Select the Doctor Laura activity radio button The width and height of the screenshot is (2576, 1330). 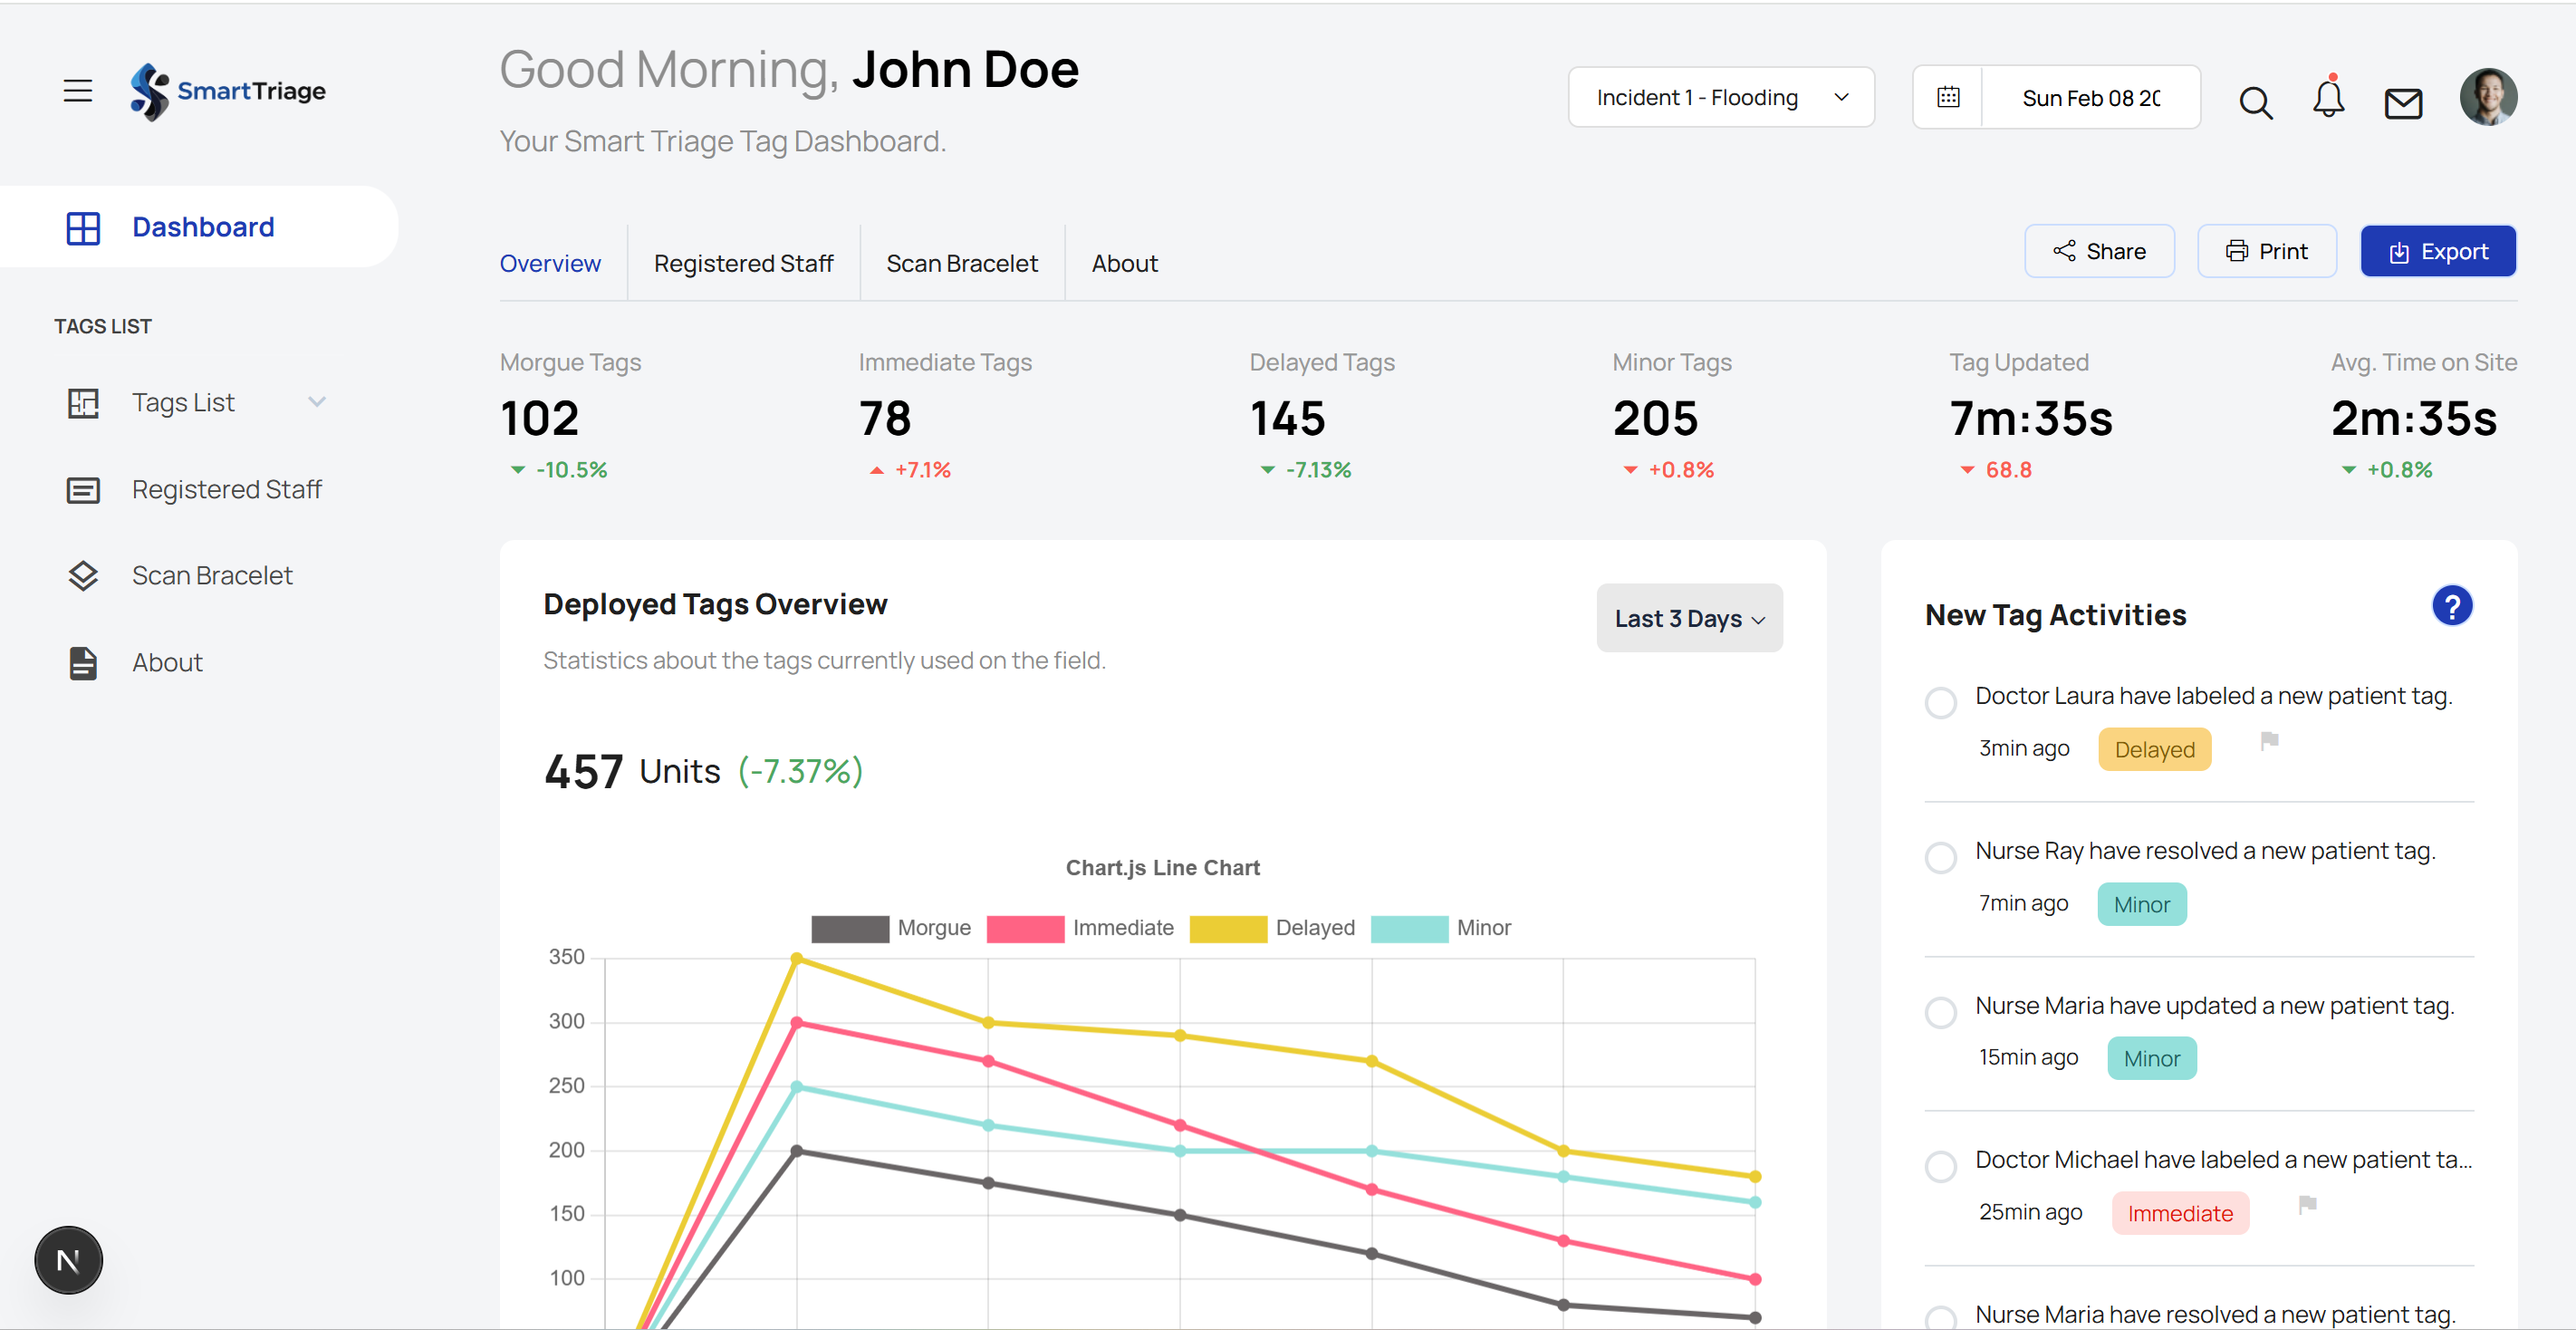tap(1940, 702)
